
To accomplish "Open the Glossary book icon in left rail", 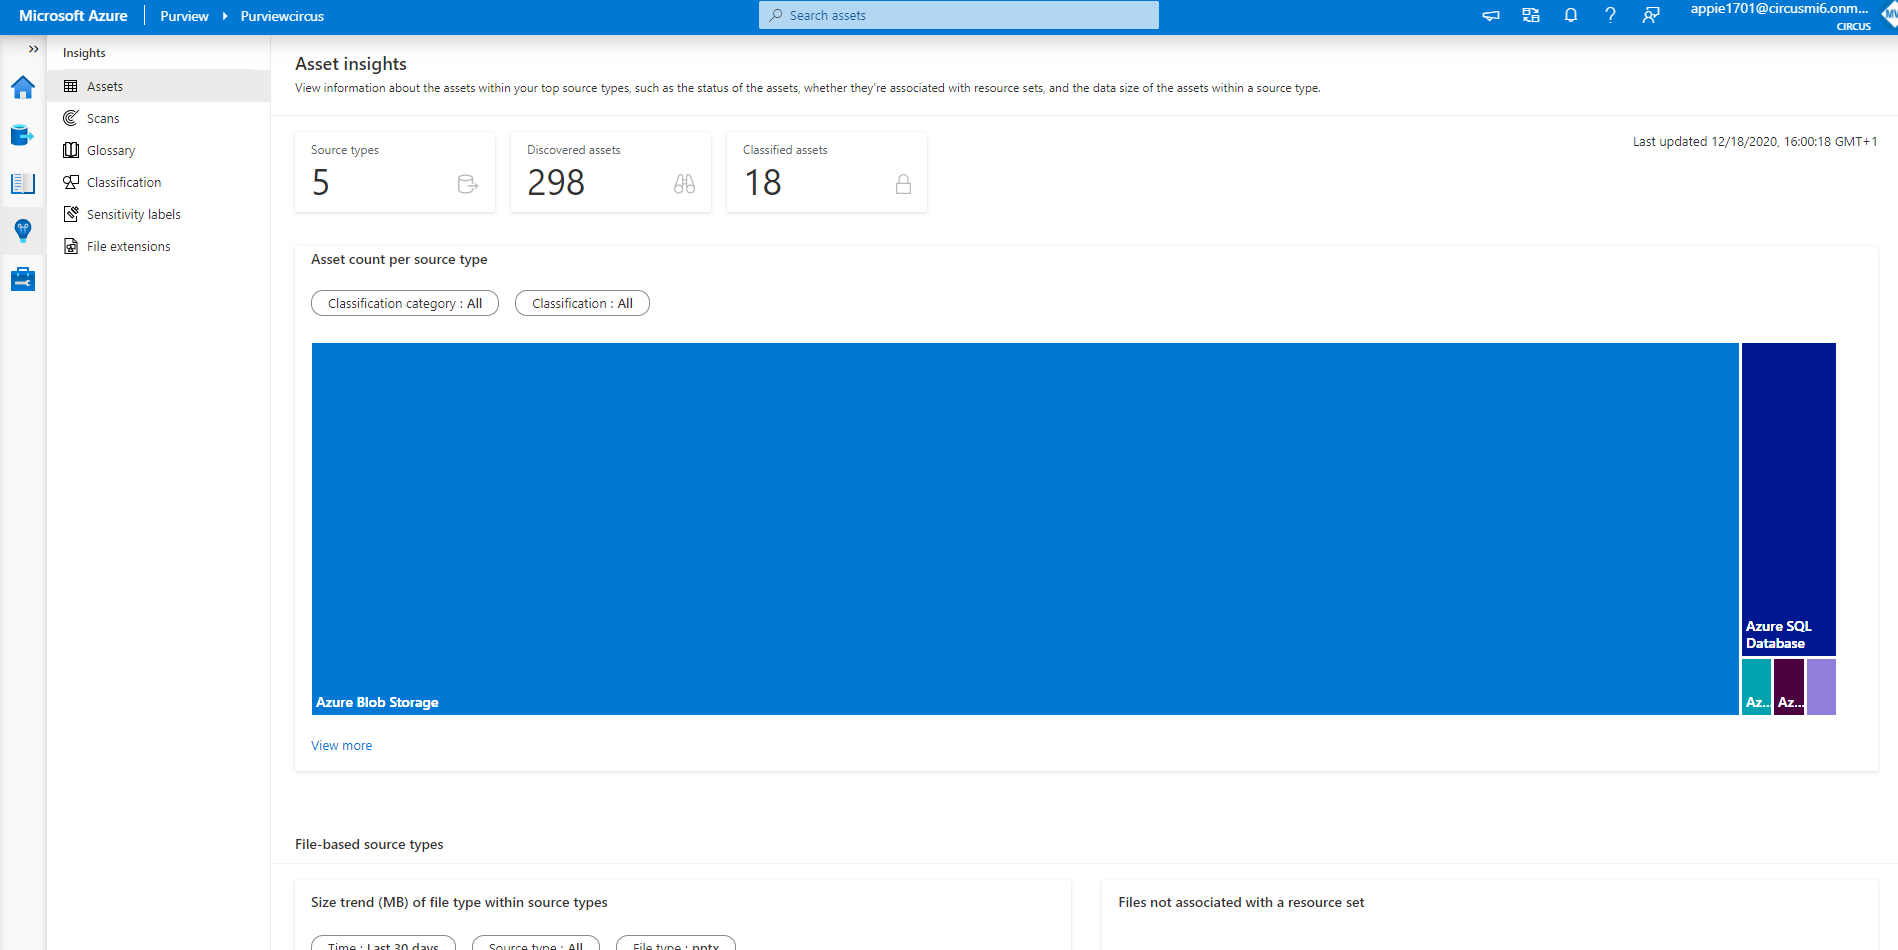I will pyautogui.click(x=23, y=183).
